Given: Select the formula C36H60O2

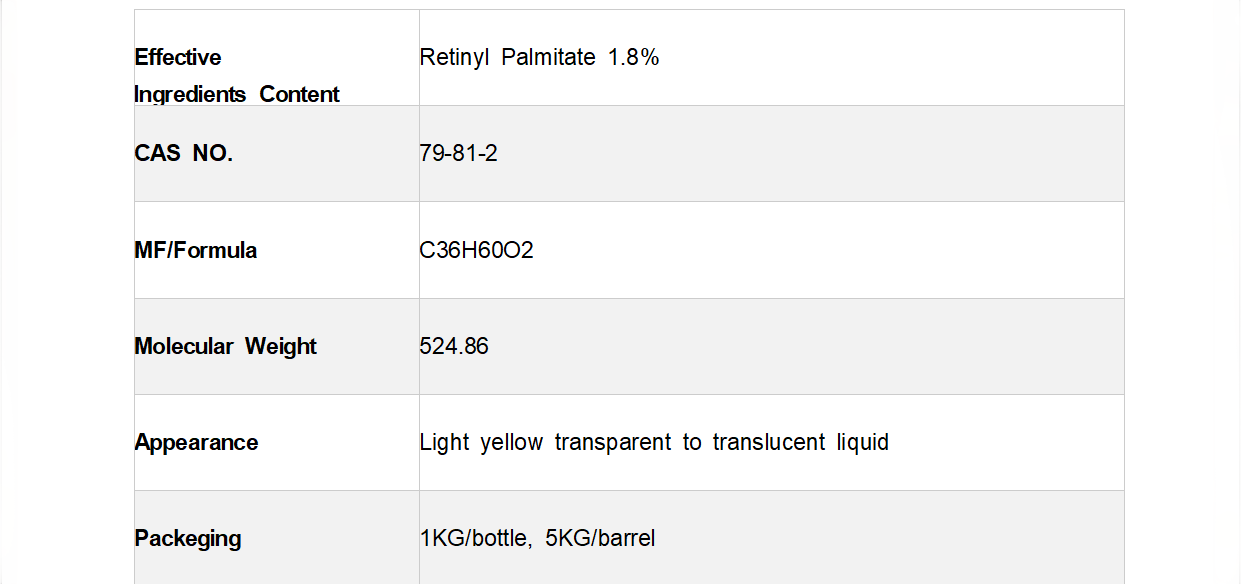Looking at the screenshot, I should pyautogui.click(x=476, y=250).
